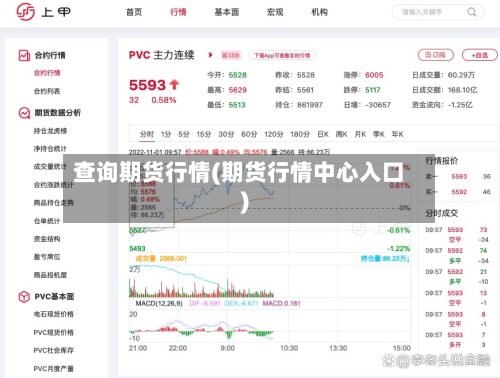The width and height of the screenshot is (500, 378).
Task: Click the 涨停 6005 value
Action: pyautogui.click(x=374, y=75)
